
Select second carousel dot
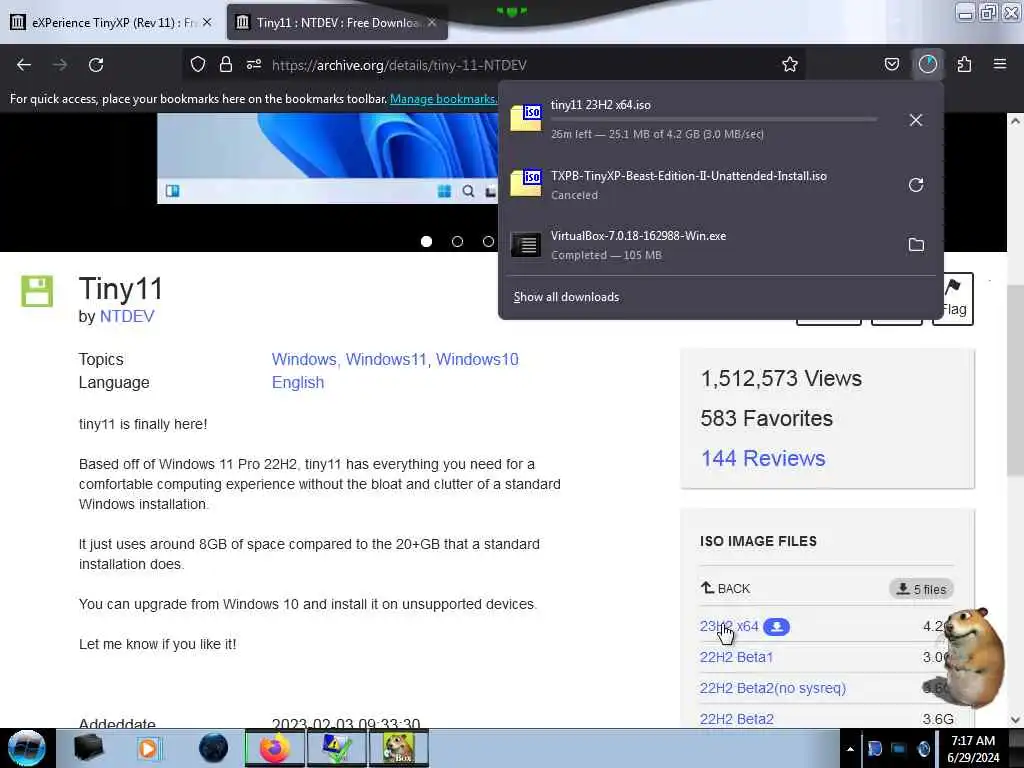[457, 242]
